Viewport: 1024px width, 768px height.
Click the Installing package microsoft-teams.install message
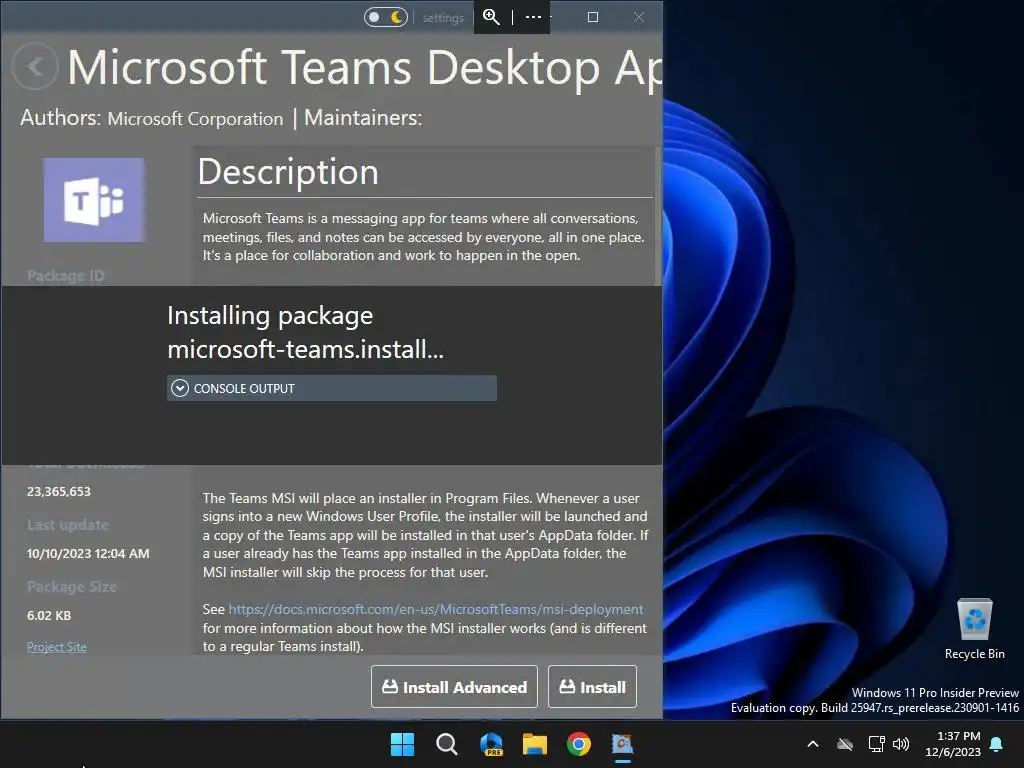point(306,332)
